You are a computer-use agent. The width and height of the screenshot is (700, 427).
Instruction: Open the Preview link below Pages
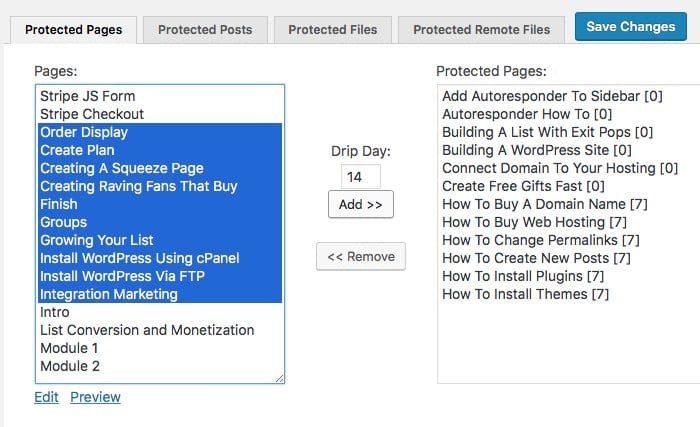pos(95,397)
